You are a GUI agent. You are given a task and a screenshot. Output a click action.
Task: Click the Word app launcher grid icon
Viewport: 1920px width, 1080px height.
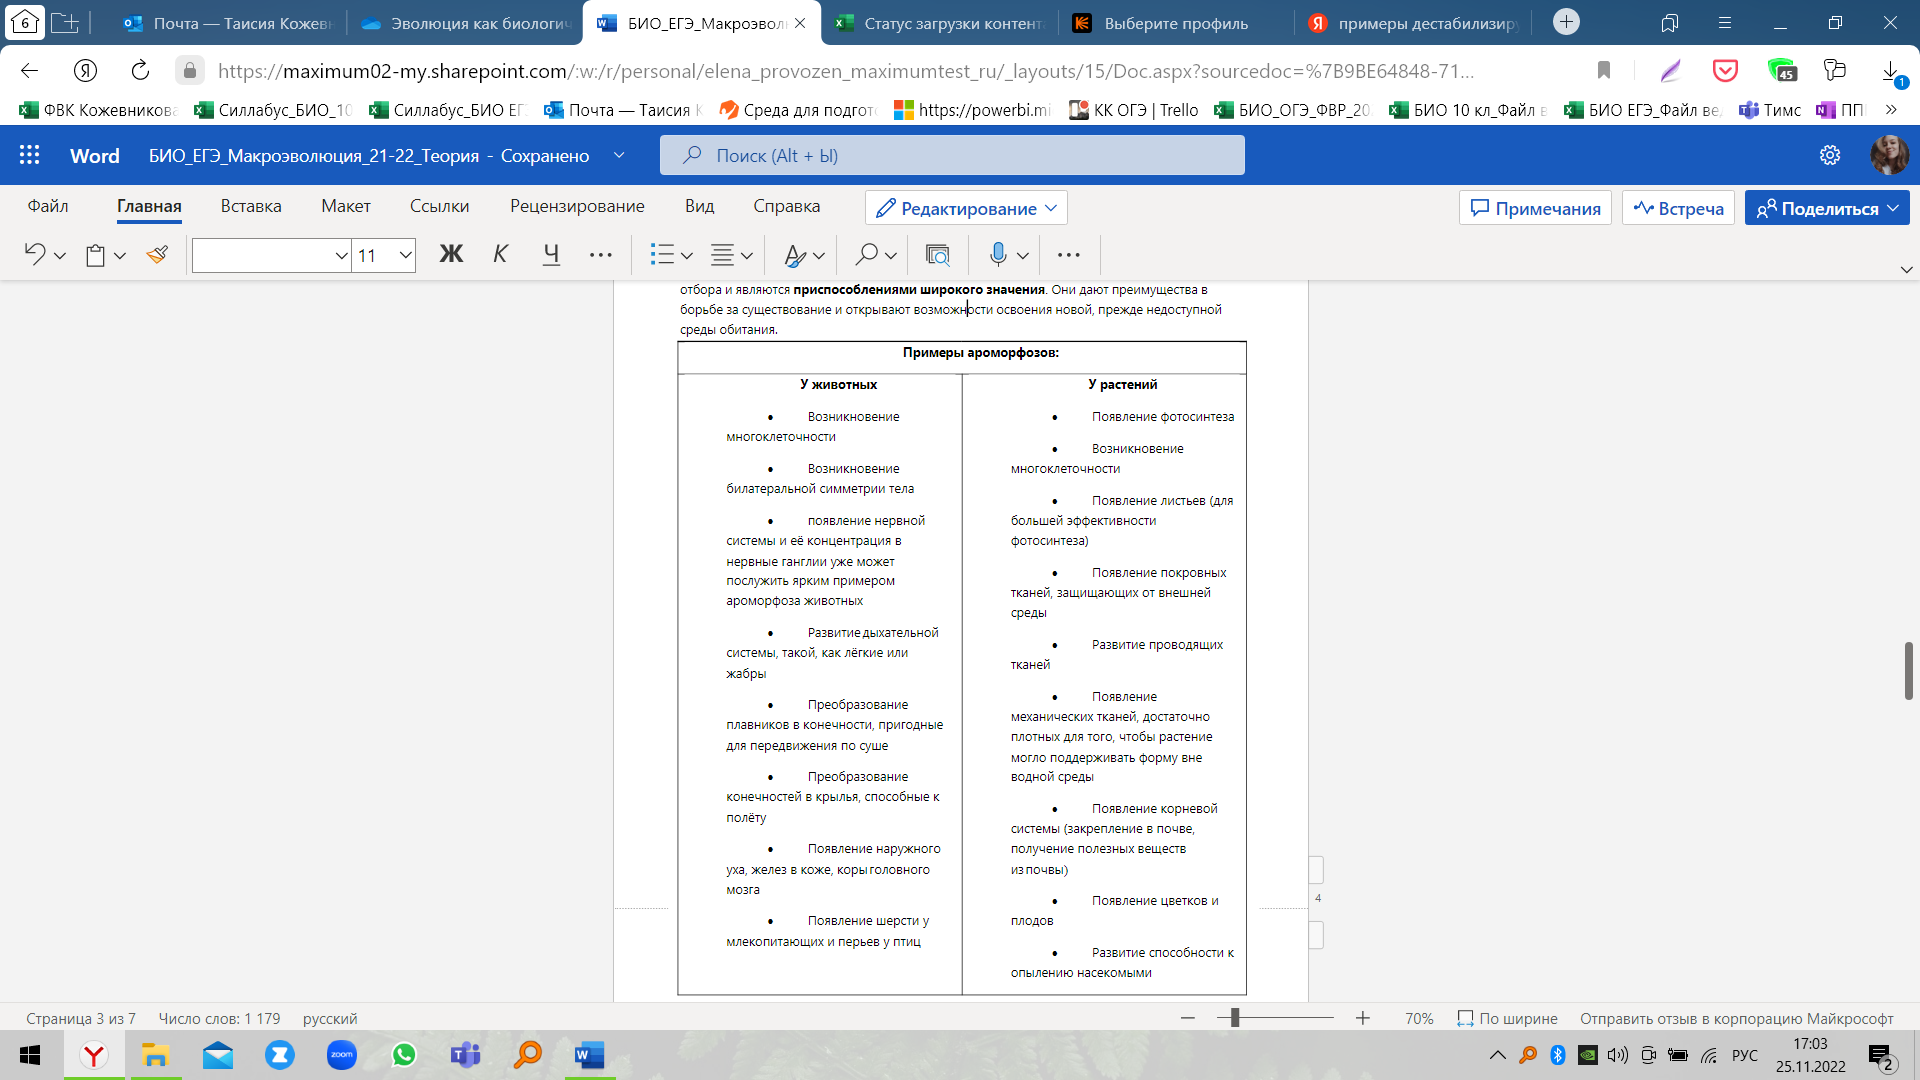[29, 155]
